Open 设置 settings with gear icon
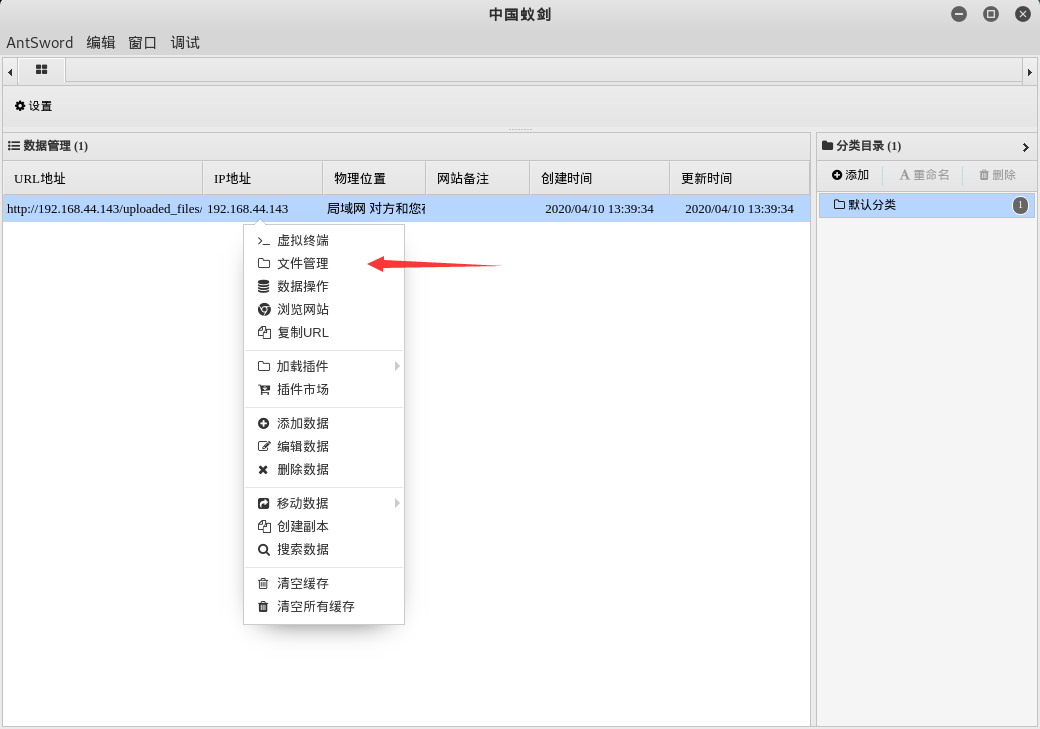This screenshot has height=729, width=1040. coord(33,106)
